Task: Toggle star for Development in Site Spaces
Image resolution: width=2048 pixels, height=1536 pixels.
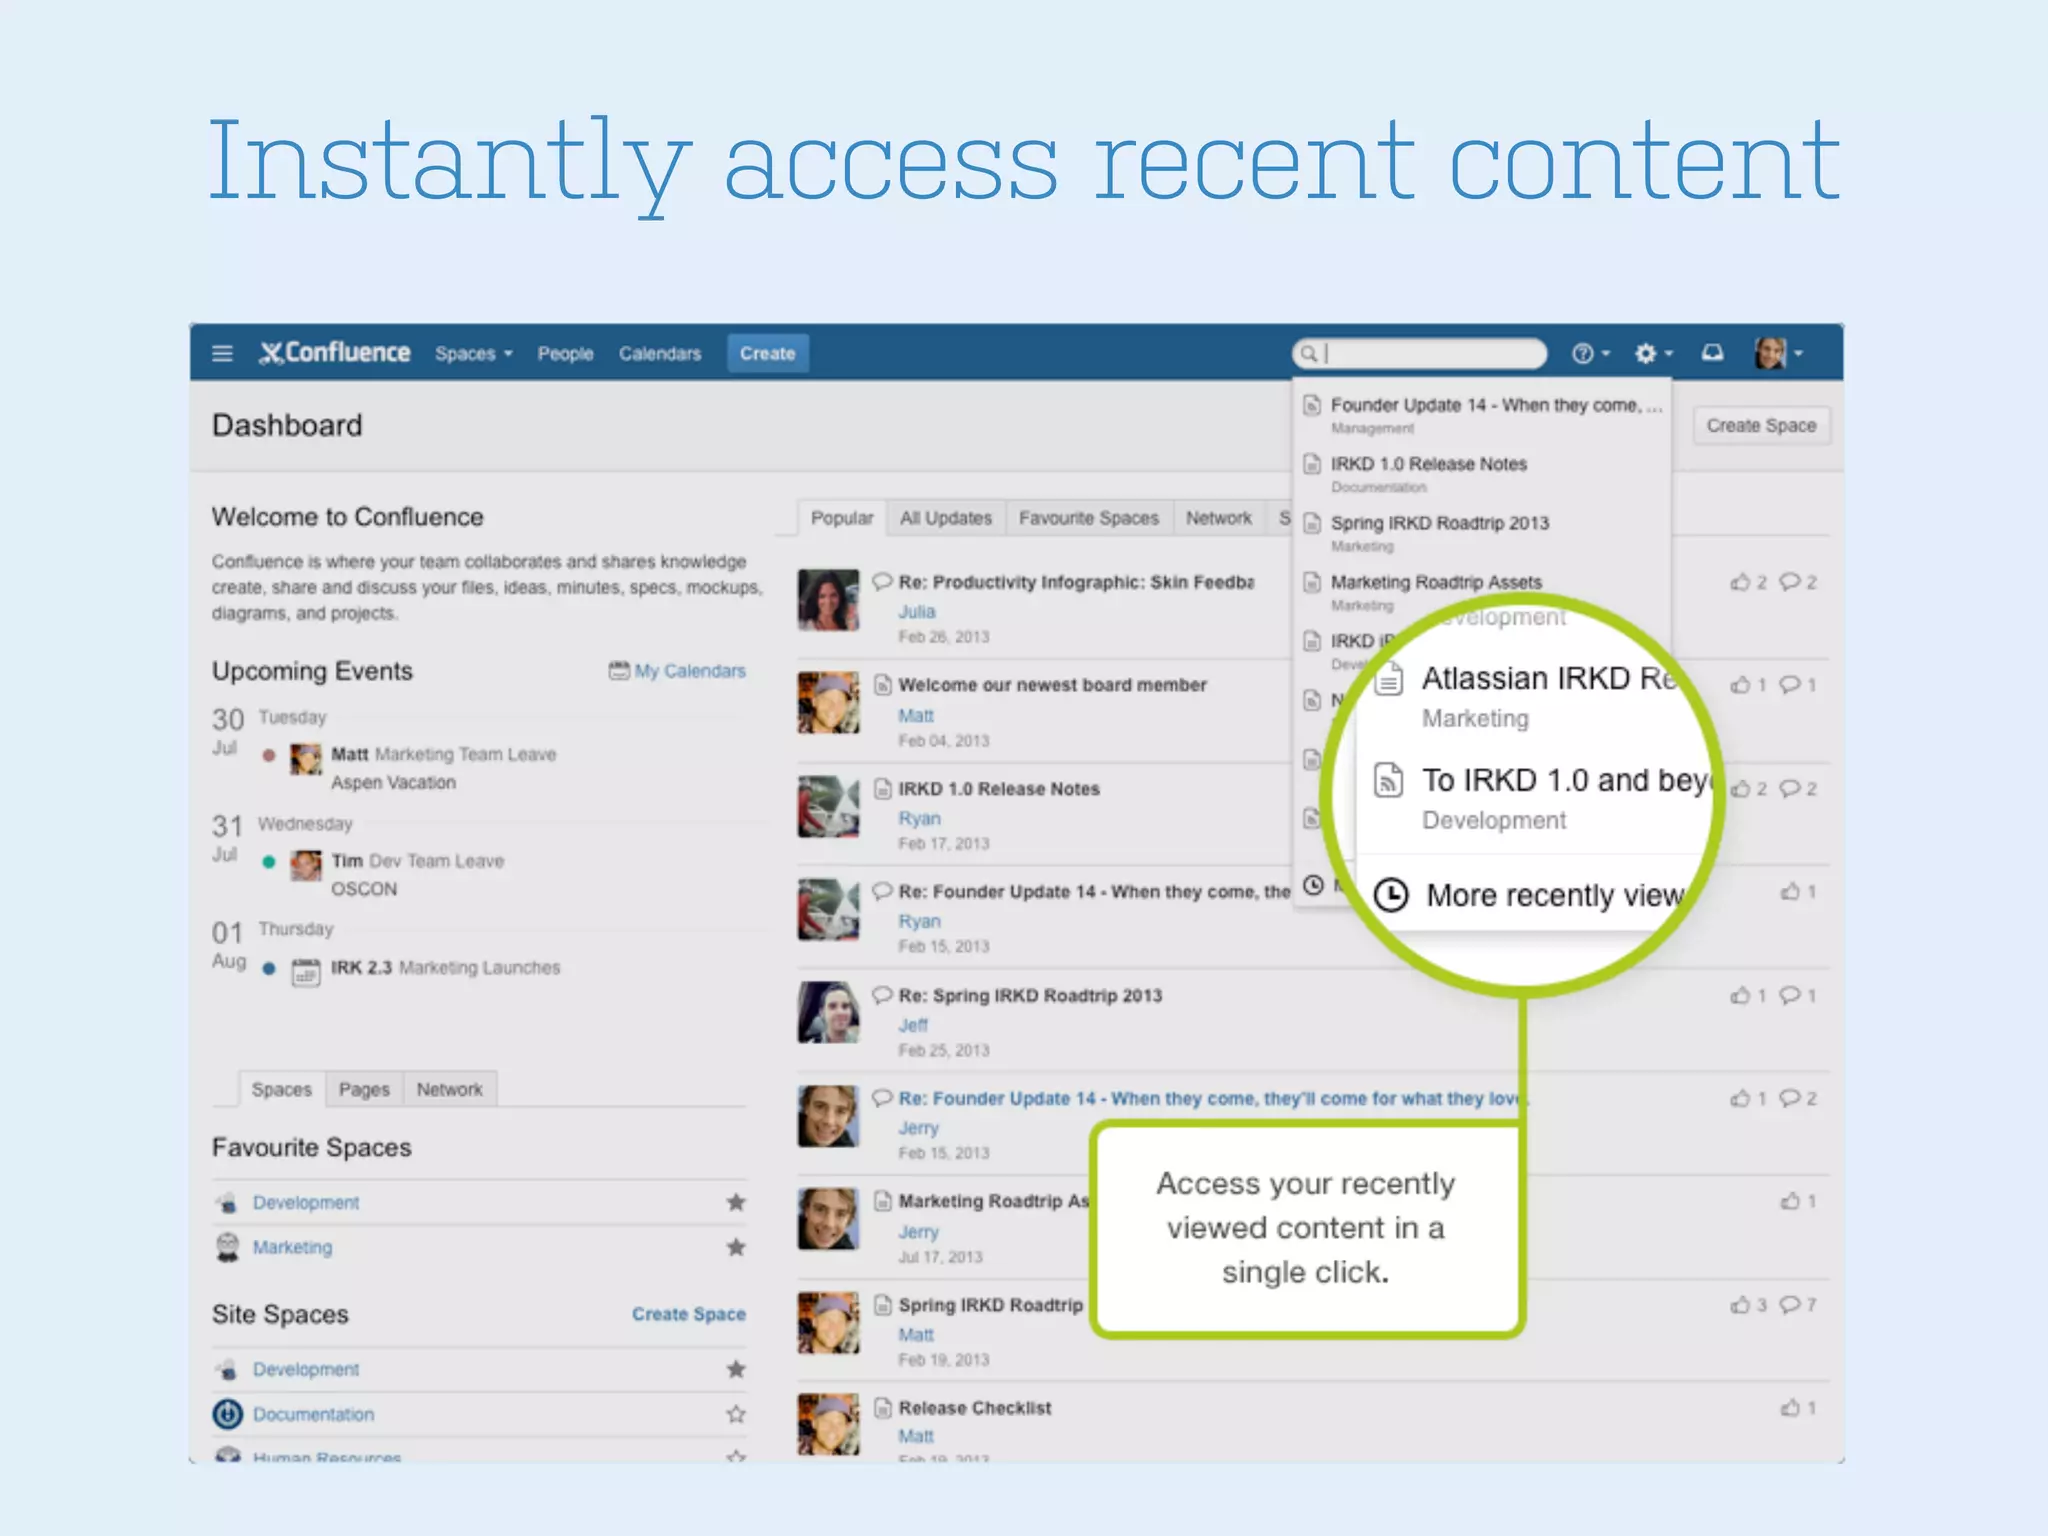Action: (x=736, y=1369)
